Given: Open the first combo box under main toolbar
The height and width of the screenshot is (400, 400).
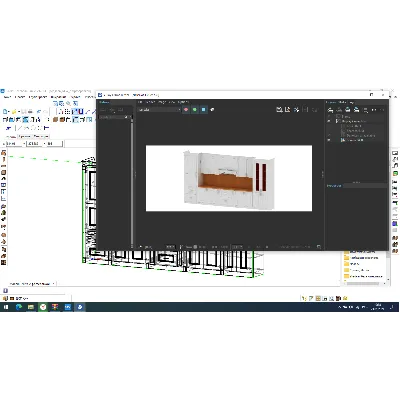Looking at the screenshot, I should point(15,144).
